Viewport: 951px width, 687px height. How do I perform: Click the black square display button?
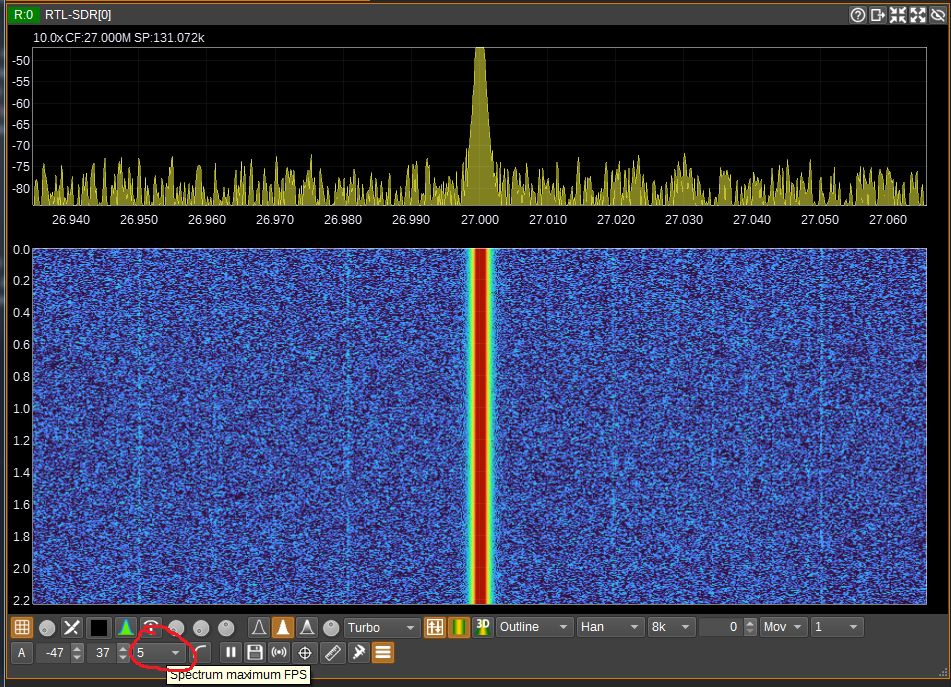[x=98, y=628]
